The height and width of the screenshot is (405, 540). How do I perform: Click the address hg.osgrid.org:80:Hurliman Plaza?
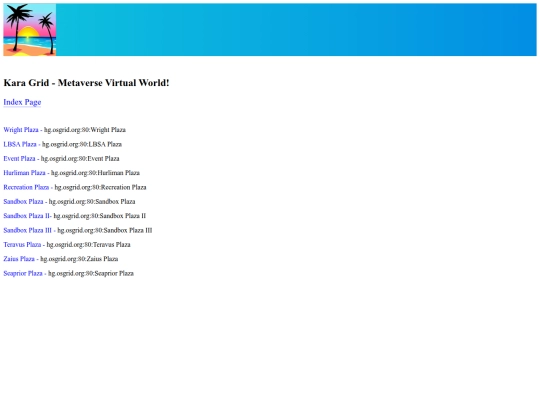pyautogui.click(x=95, y=173)
